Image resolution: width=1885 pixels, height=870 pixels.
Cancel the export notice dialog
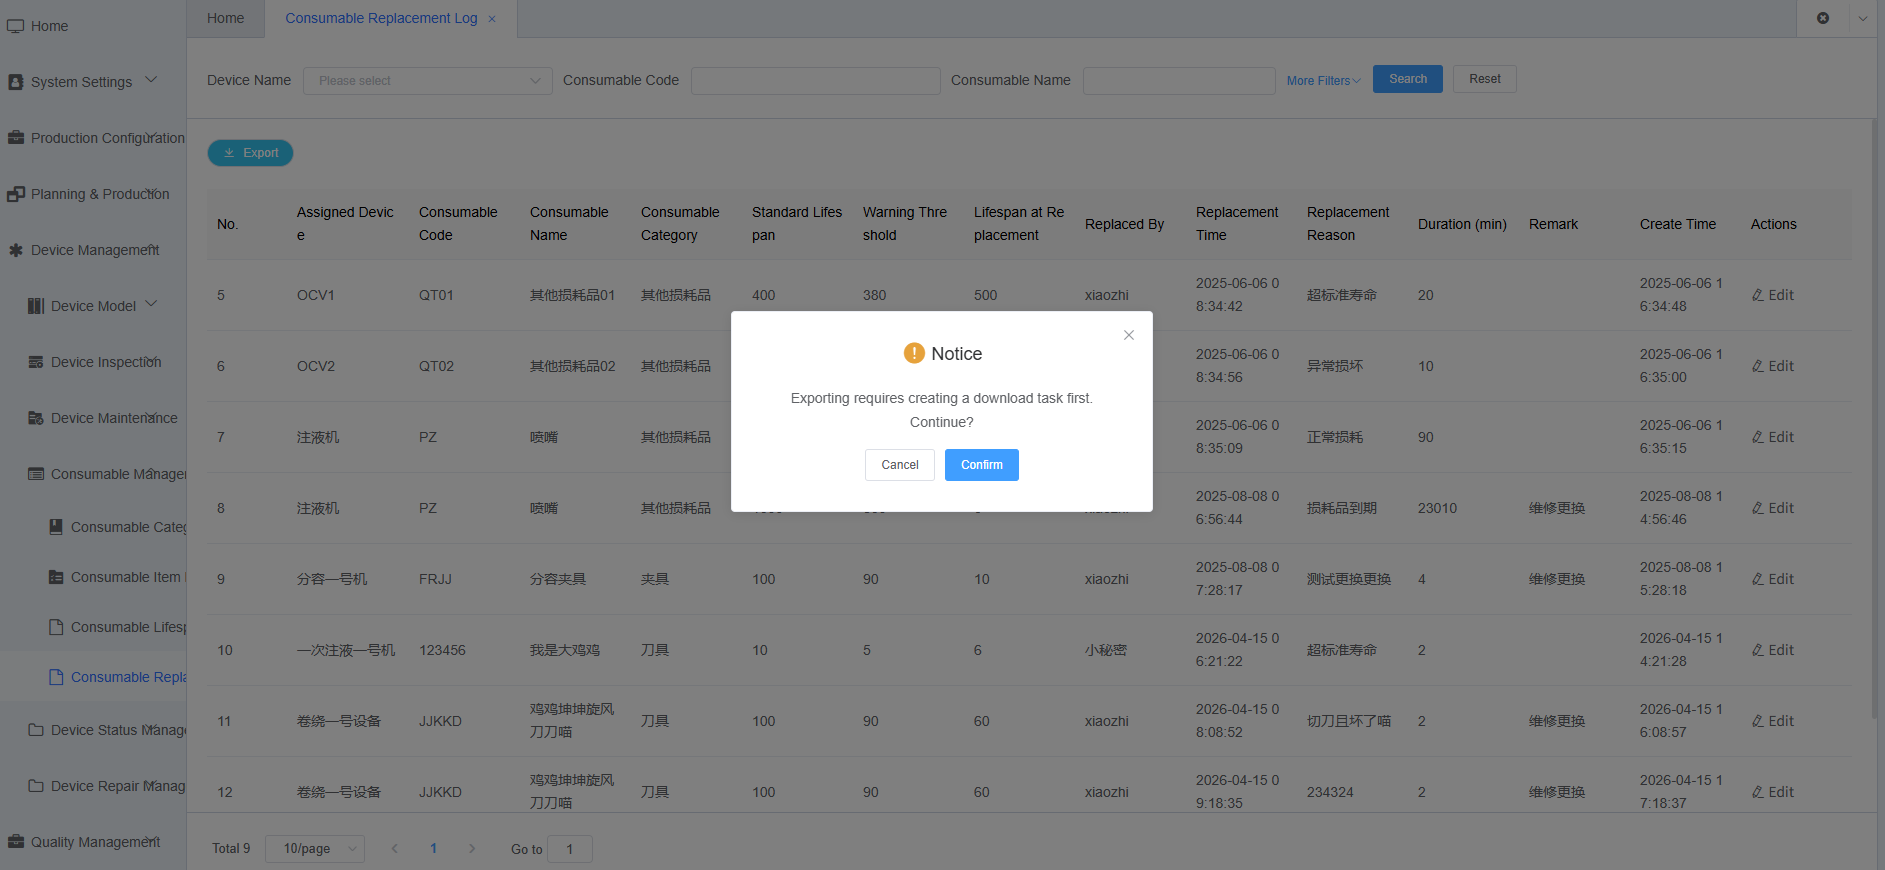tap(899, 465)
